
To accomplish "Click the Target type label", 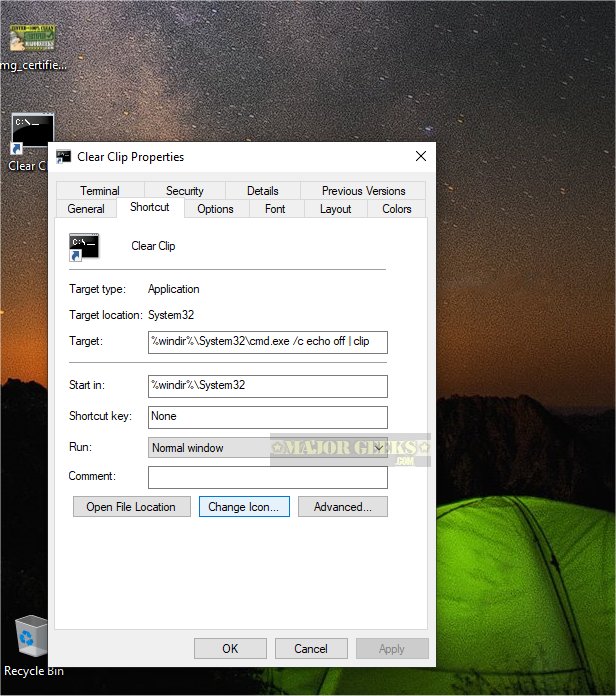I will point(97,289).
